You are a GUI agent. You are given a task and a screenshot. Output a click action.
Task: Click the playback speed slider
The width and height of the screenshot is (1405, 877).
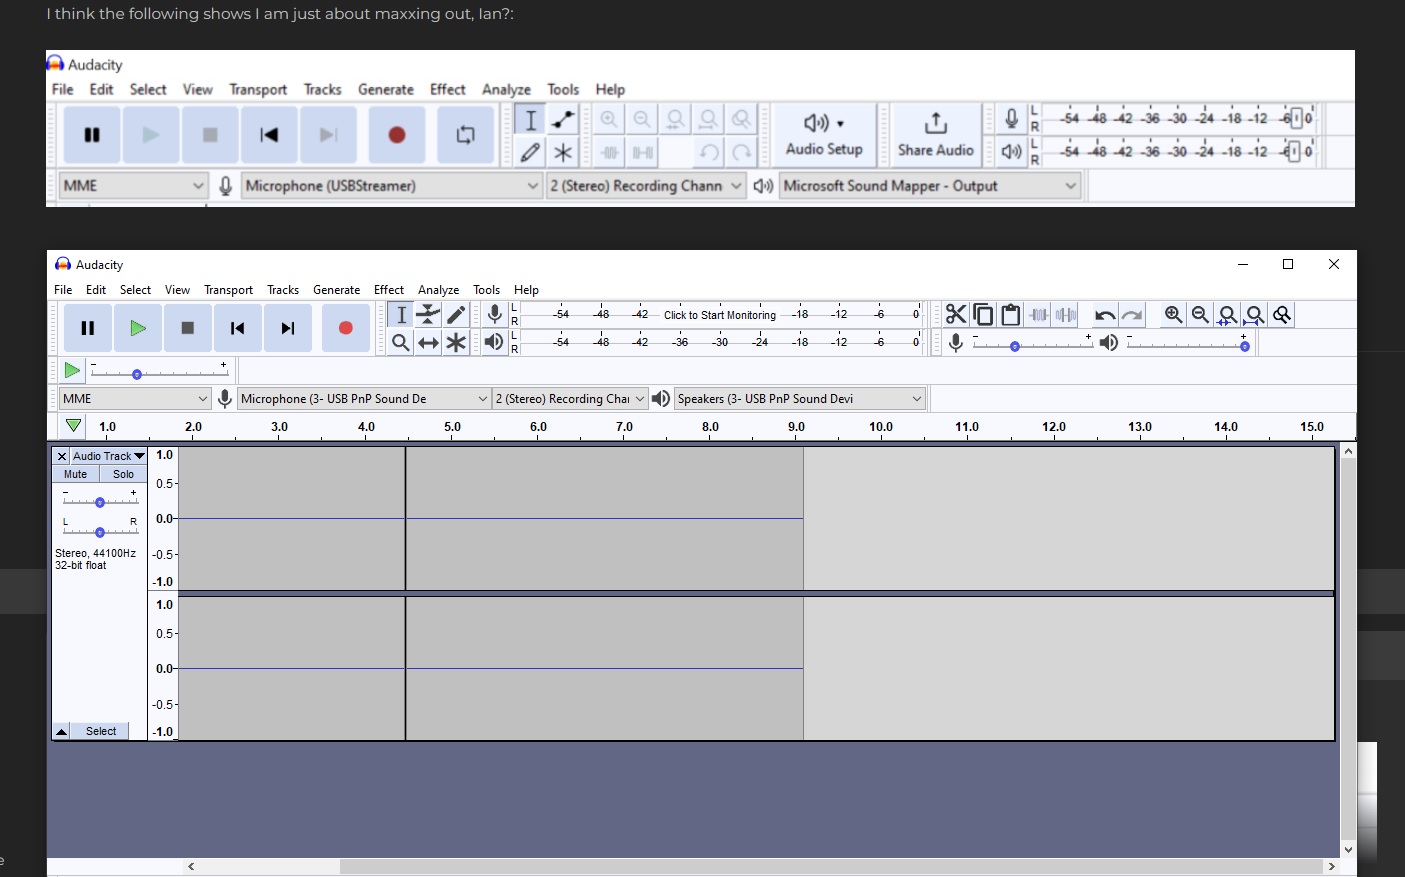(159, 371)
